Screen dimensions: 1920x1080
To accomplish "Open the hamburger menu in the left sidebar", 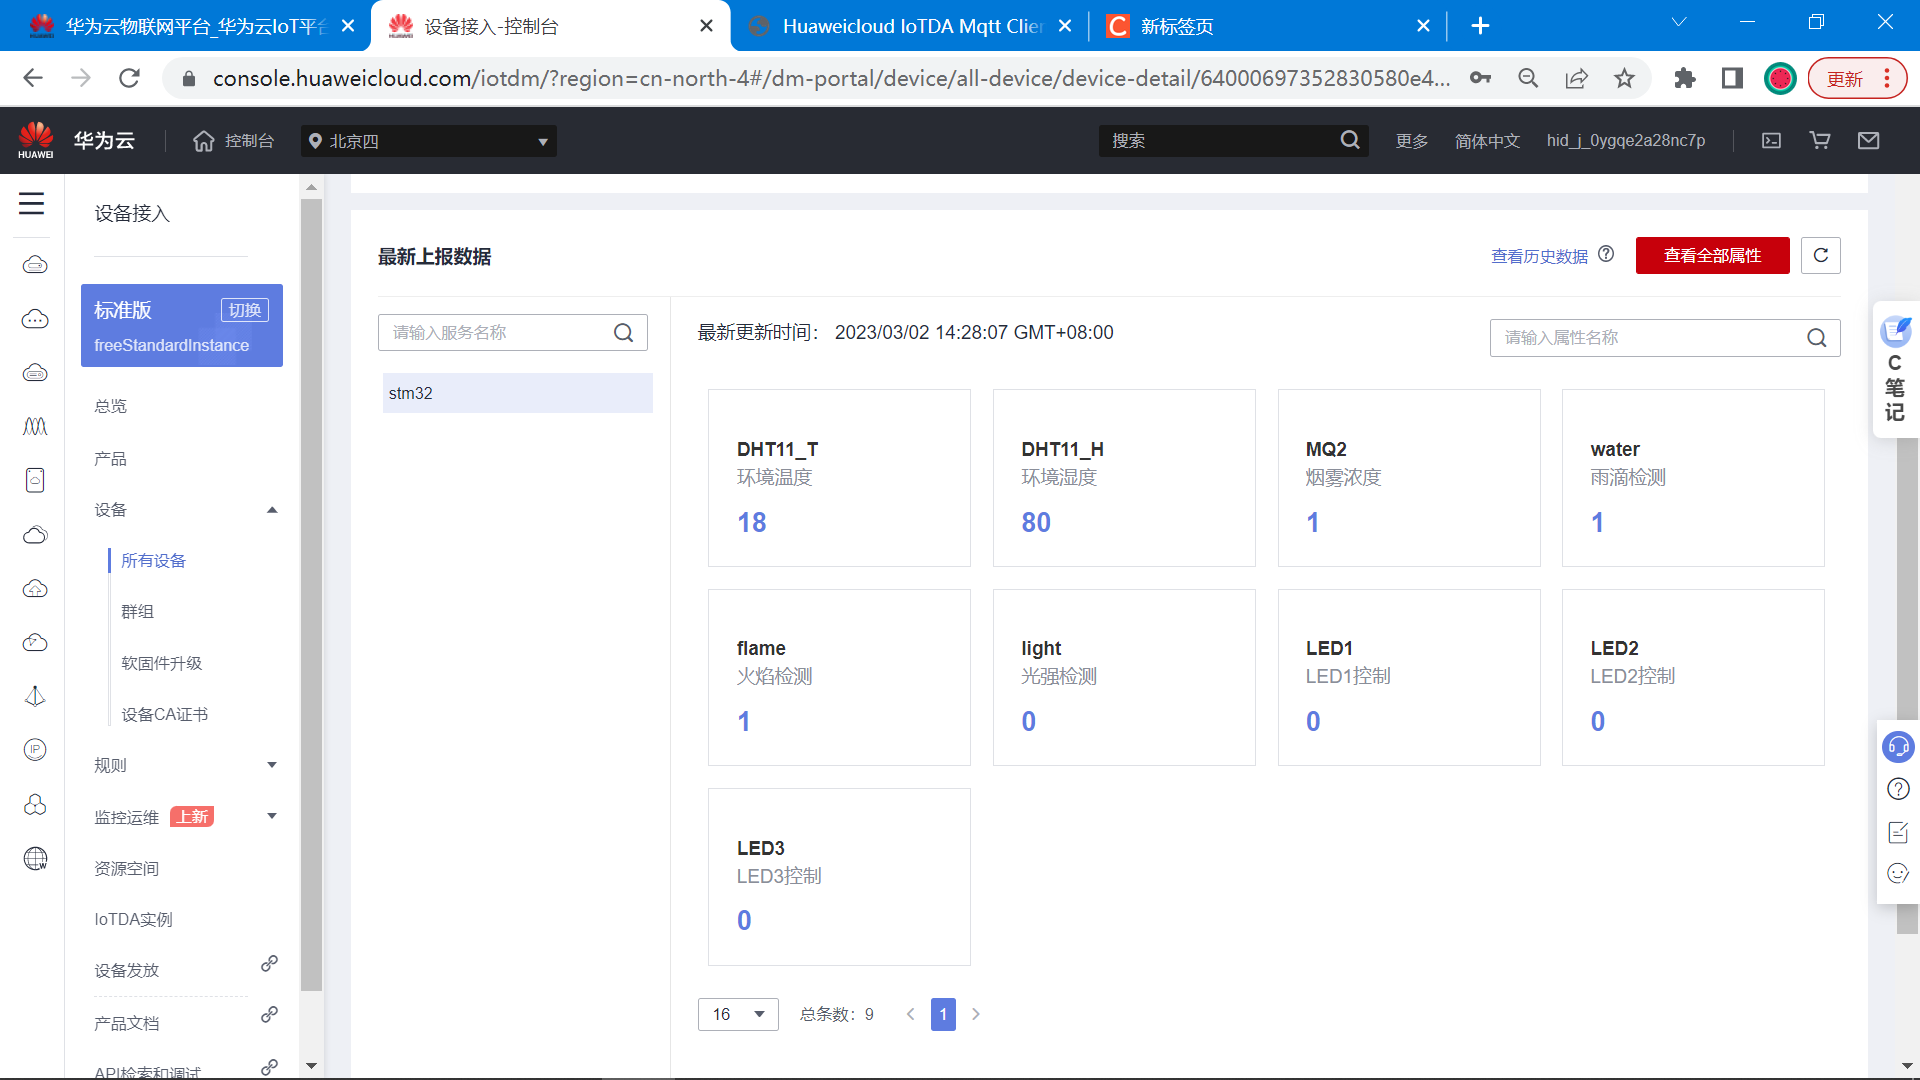I will (32, 204).
